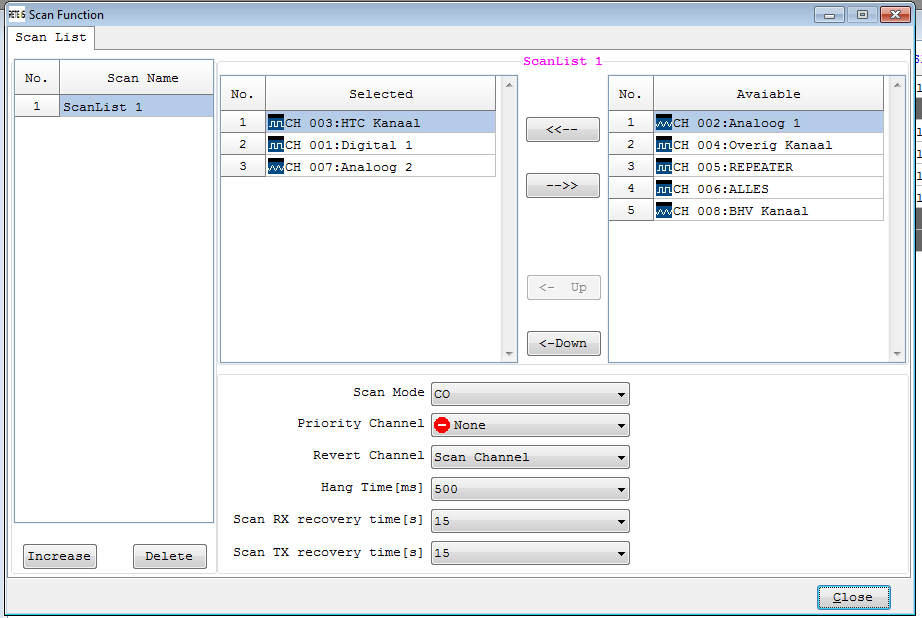This screenshot has width=922, height=618.
Task: Click the icon beside CH 006:ALLES
Action: (x=664, y=189)
